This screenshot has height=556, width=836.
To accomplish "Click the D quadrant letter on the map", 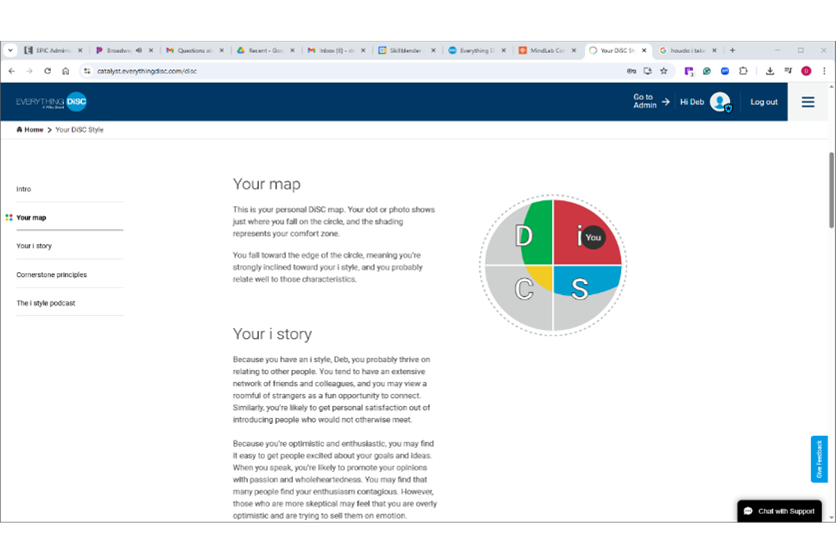I will click(524, 236).
